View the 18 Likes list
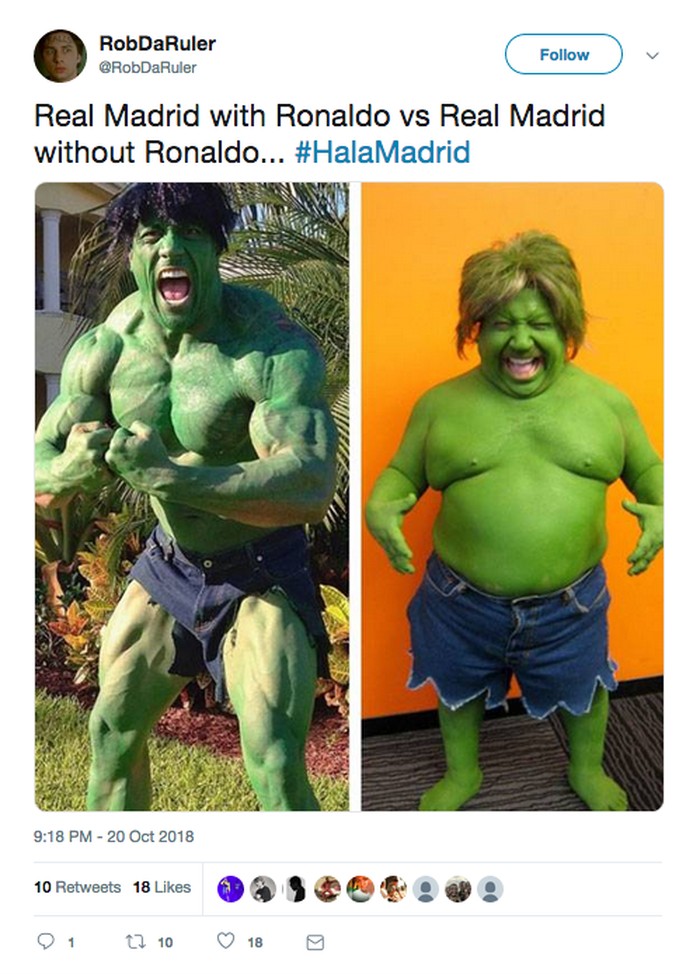Viewport: 700px width, 974px height. pyautogui.click(x=161, y=887)
